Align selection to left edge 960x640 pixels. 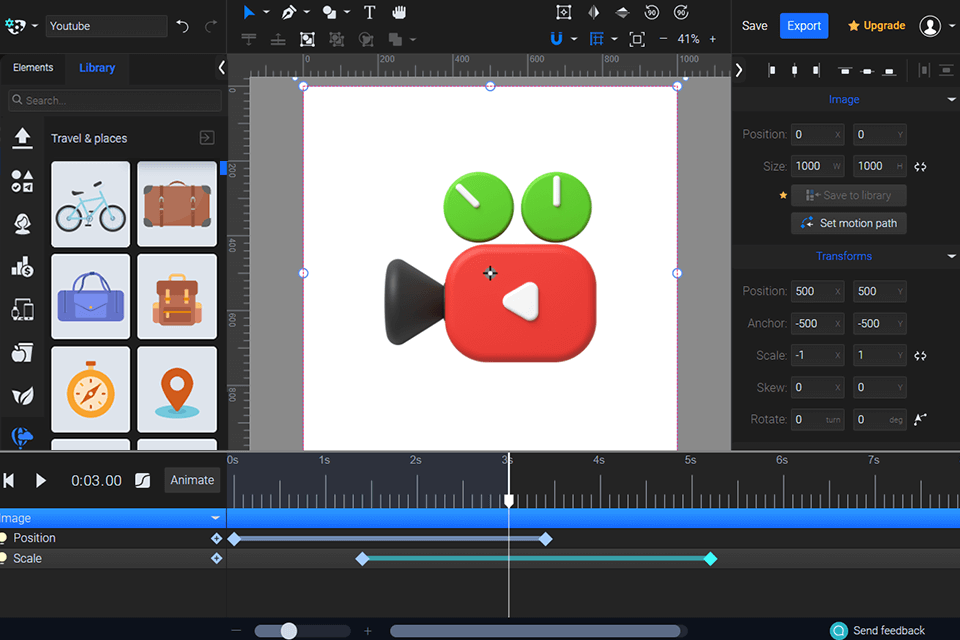click(771, 70)
